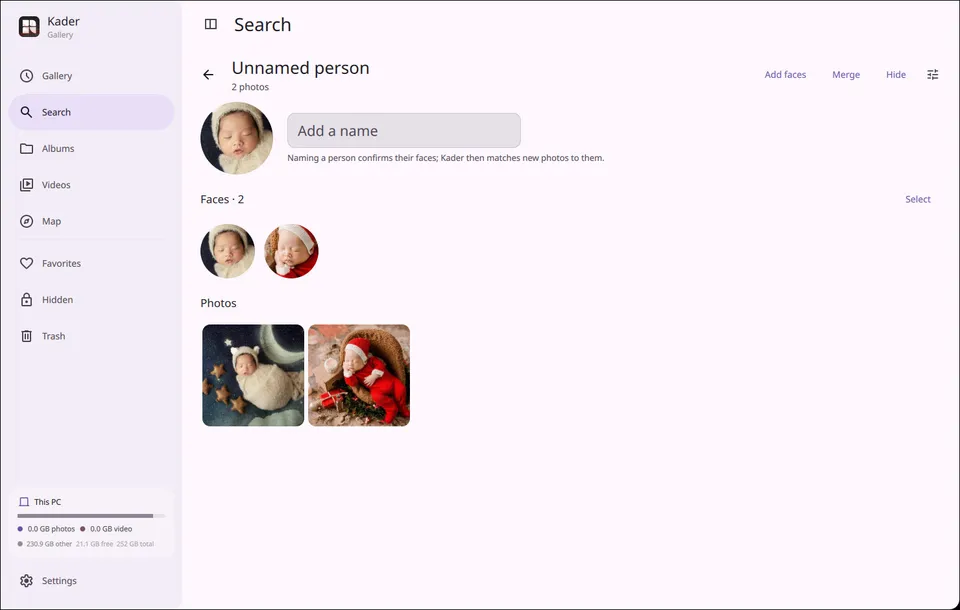Toggle the sidebar panel icon
The image size is (960, 610).
pos(211,24)
